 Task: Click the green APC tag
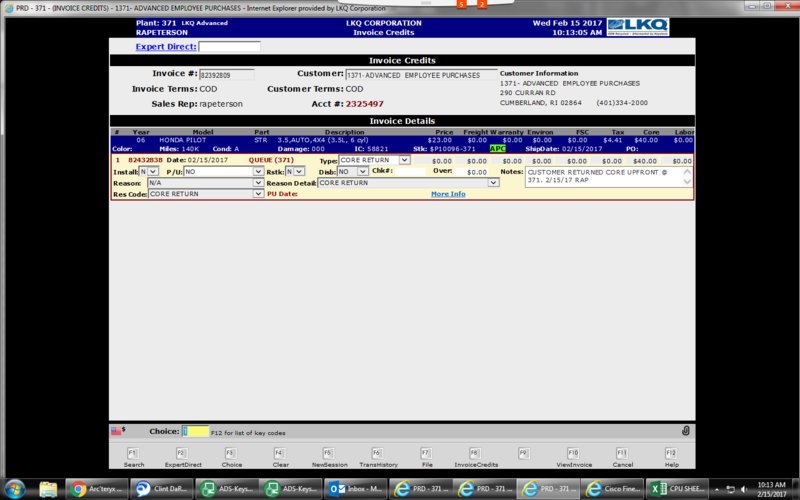[497, 149]
